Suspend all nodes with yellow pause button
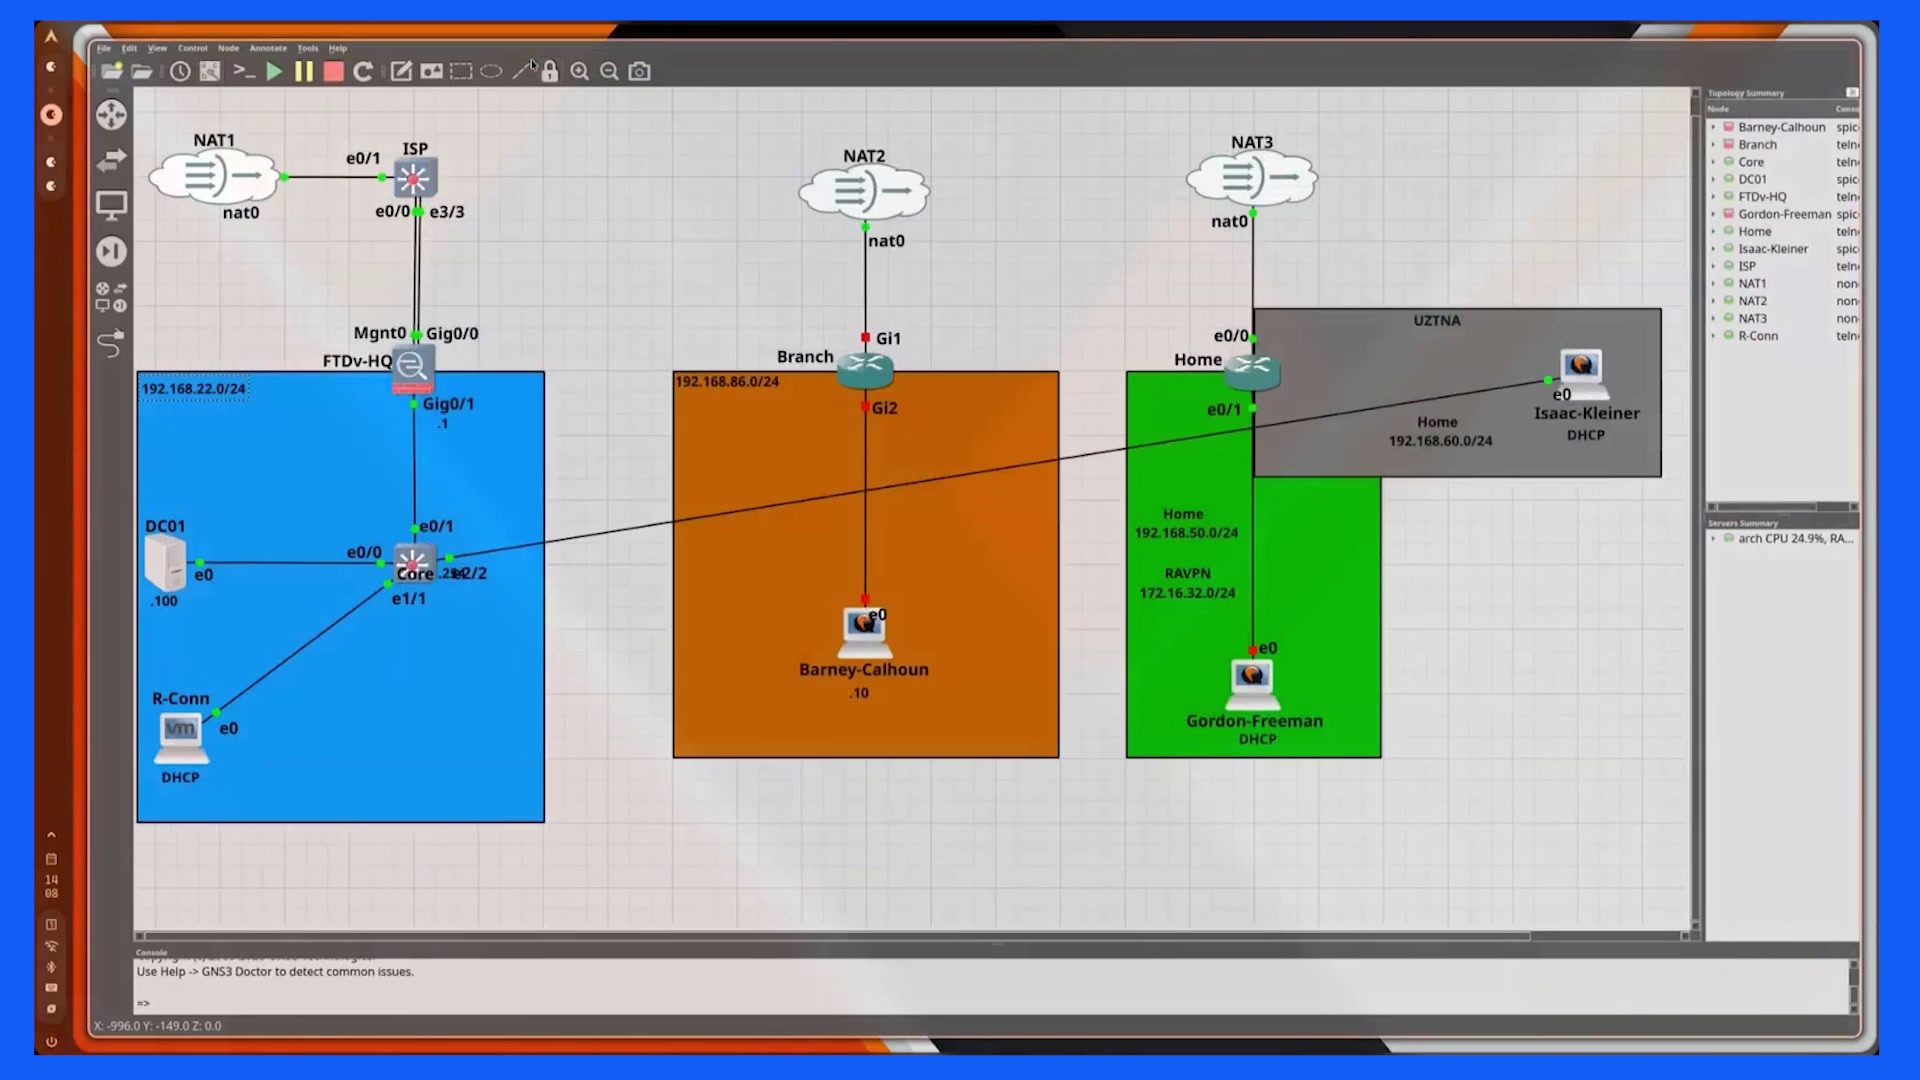Screen dimensions: 1920x1080 pos(304,71)
